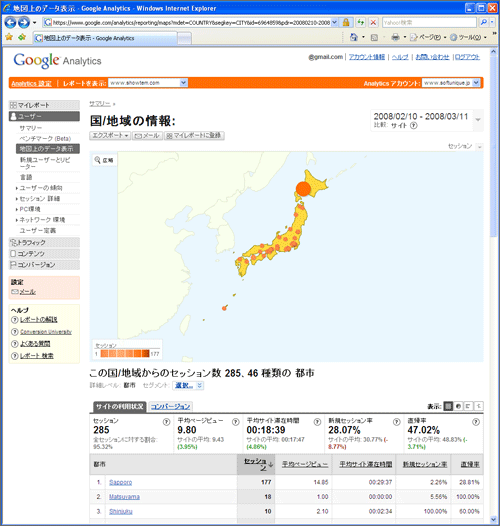
Task: Open the エクスポート export dropdown
Action: pyautogui.click(x=110, y=136)
